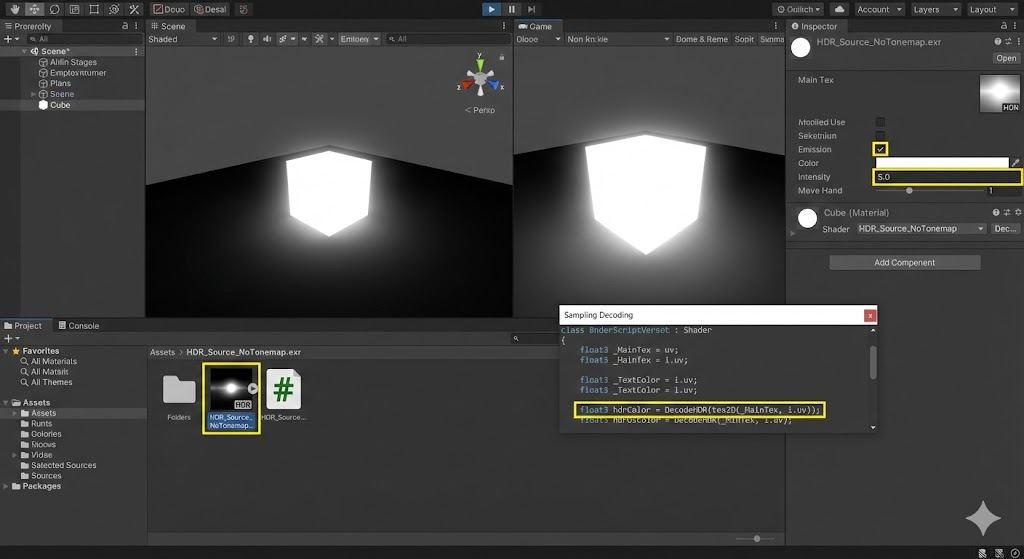Viewport: 1024px width, 559px height.
Task: Open presets for HDR_Source_NoTonemap.exr asset
Action: 1008,42
